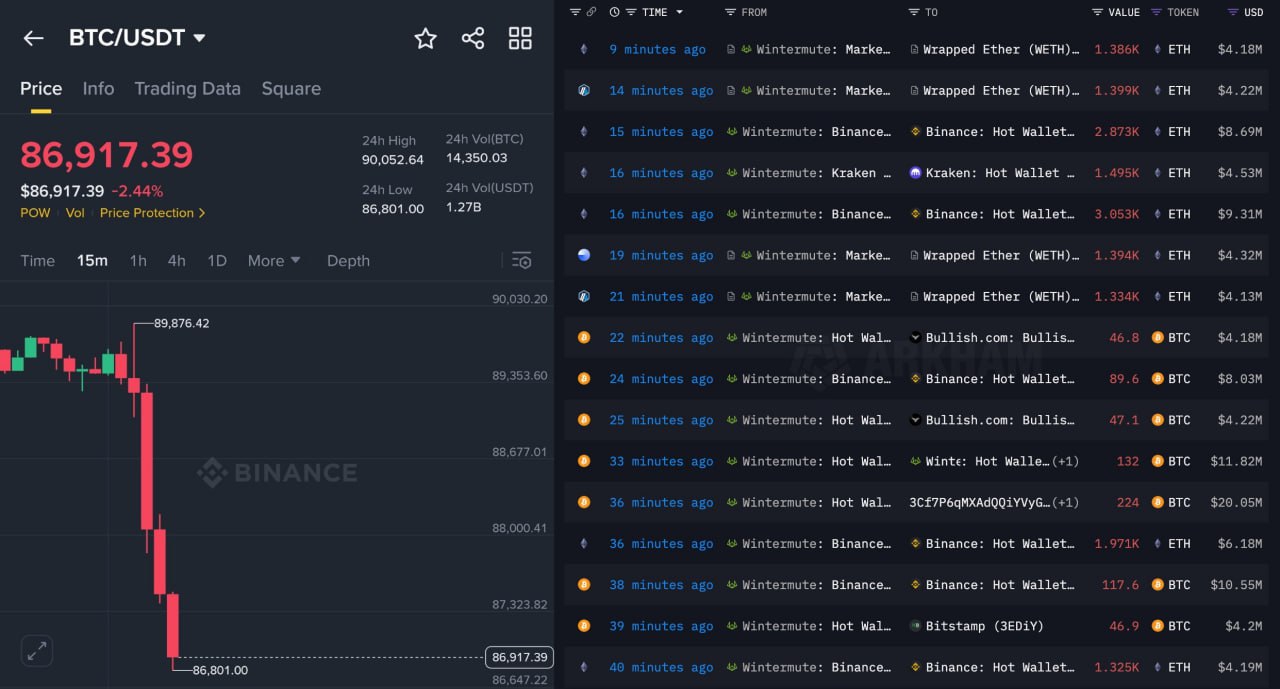Click contract document icon before Wrapped Ether, 9 minutes row
The width and height of the screenshot is (1280, 689).
(x=915, y=49)
